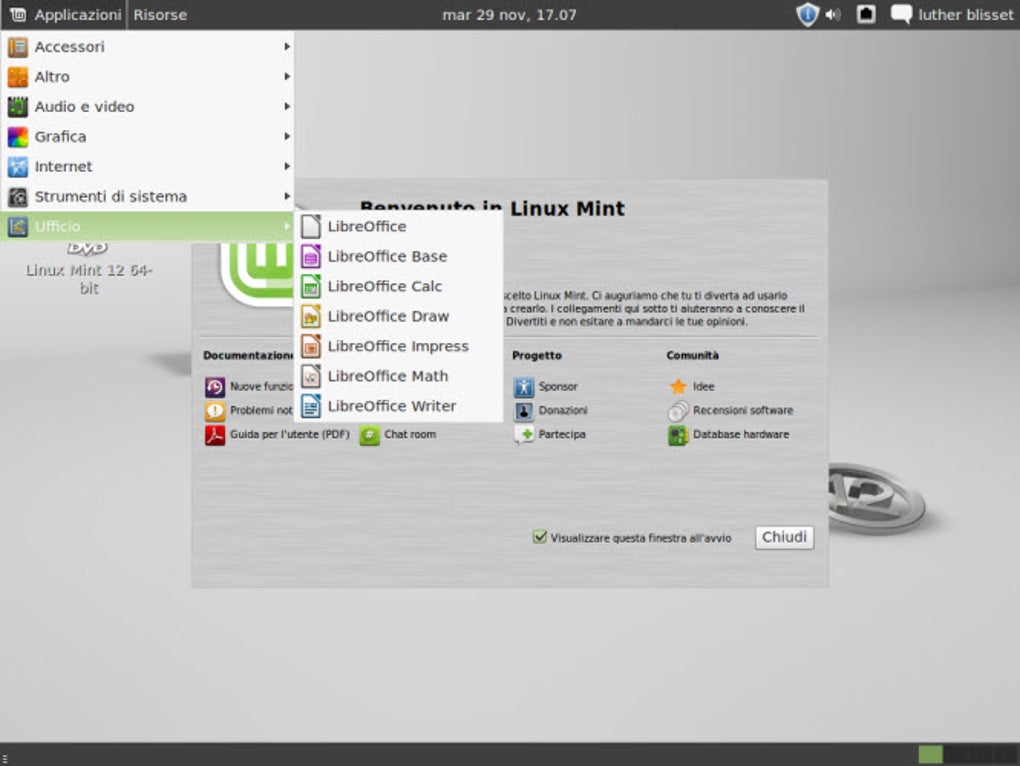Click the Internet category icon
The width and height of the screenshot is (1020, 766).
[x=18, y=166]
